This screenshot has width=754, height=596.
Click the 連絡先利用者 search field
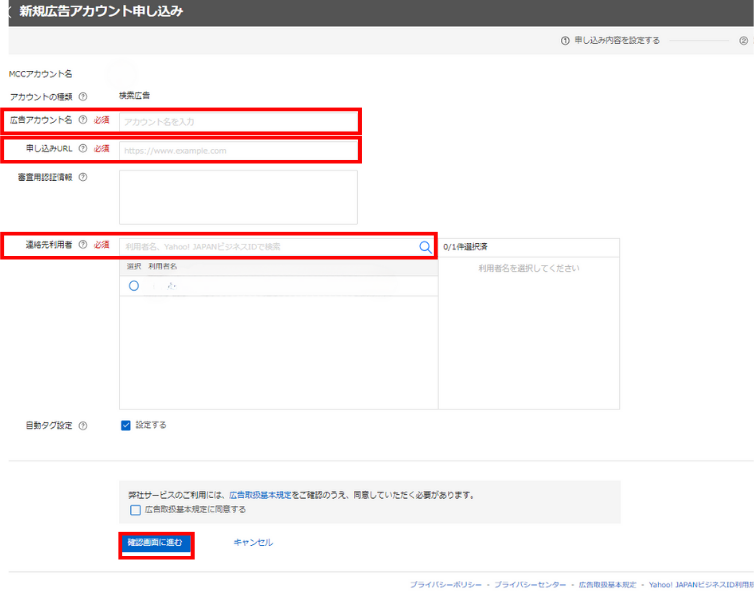(x=266, y=246)
